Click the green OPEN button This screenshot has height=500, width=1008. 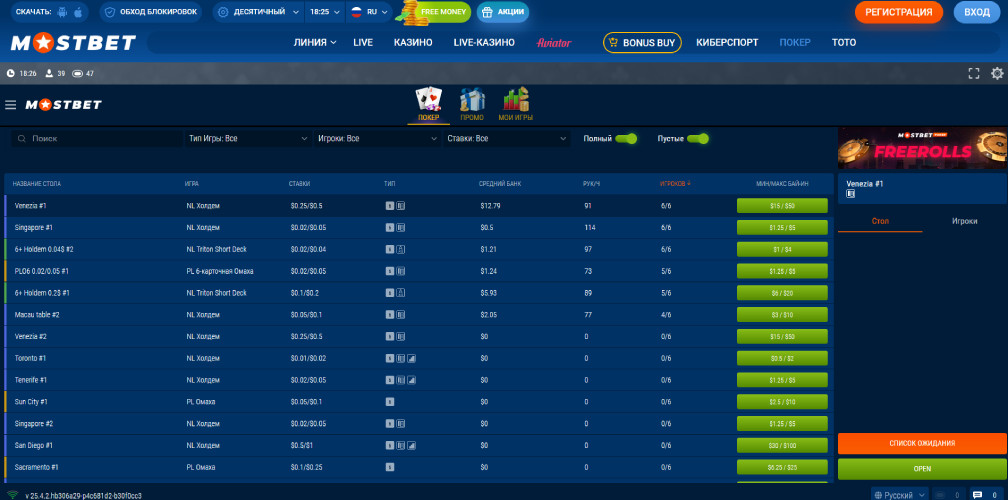coord(922,469)
